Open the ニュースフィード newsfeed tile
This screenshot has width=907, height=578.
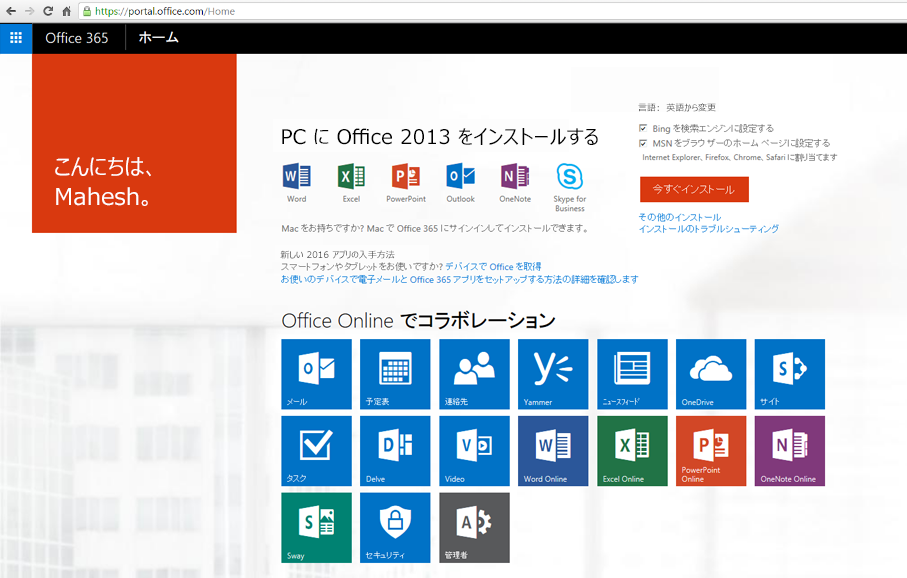pos(632,374)
